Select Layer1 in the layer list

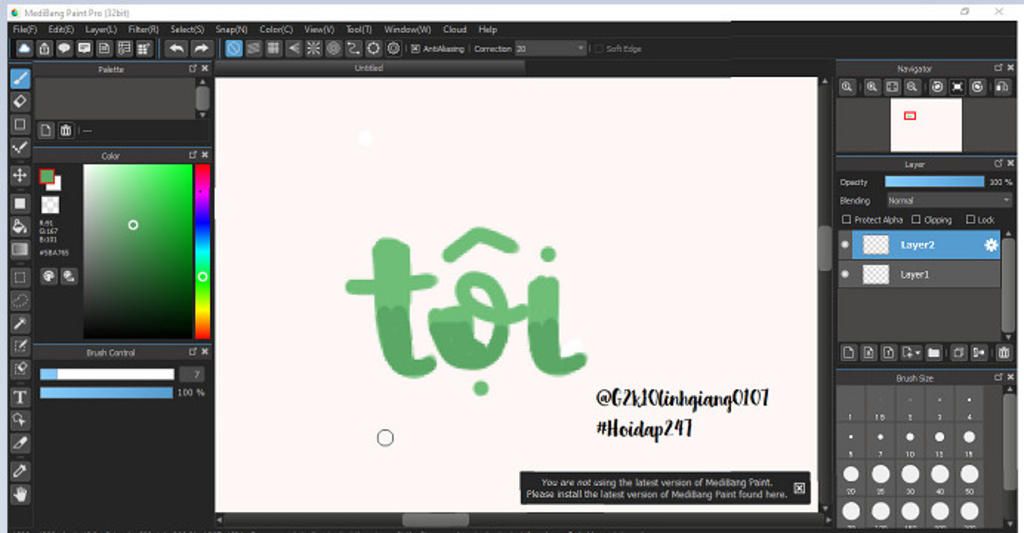(920, 274)
